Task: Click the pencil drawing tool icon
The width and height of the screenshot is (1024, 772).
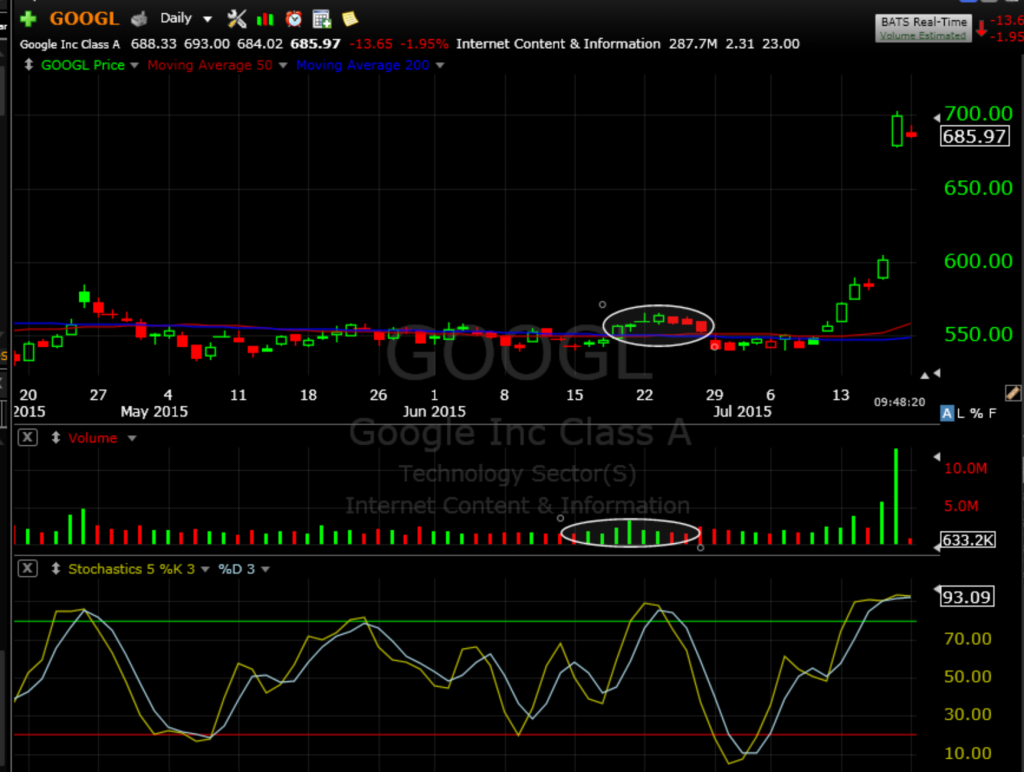Action: tap(1012, 393)
